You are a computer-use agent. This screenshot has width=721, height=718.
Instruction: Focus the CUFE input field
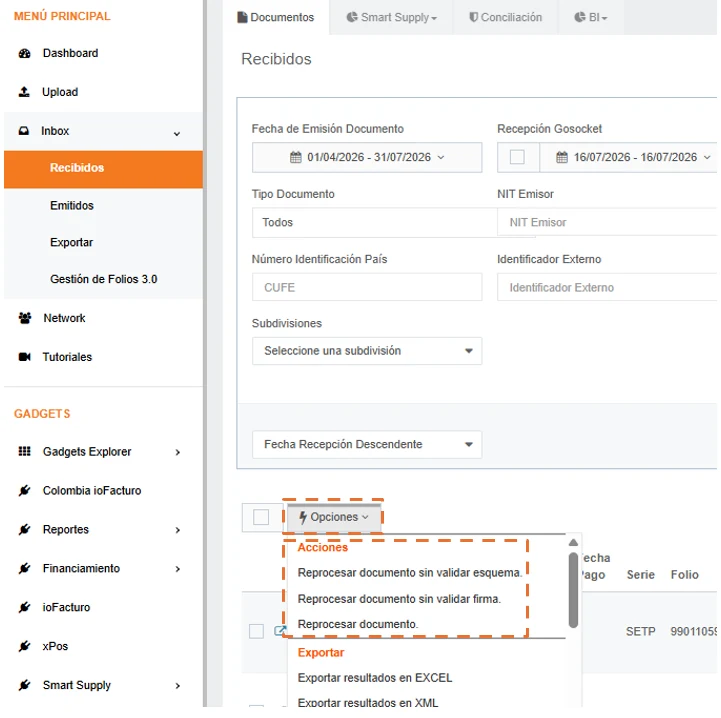click(367, 287)
